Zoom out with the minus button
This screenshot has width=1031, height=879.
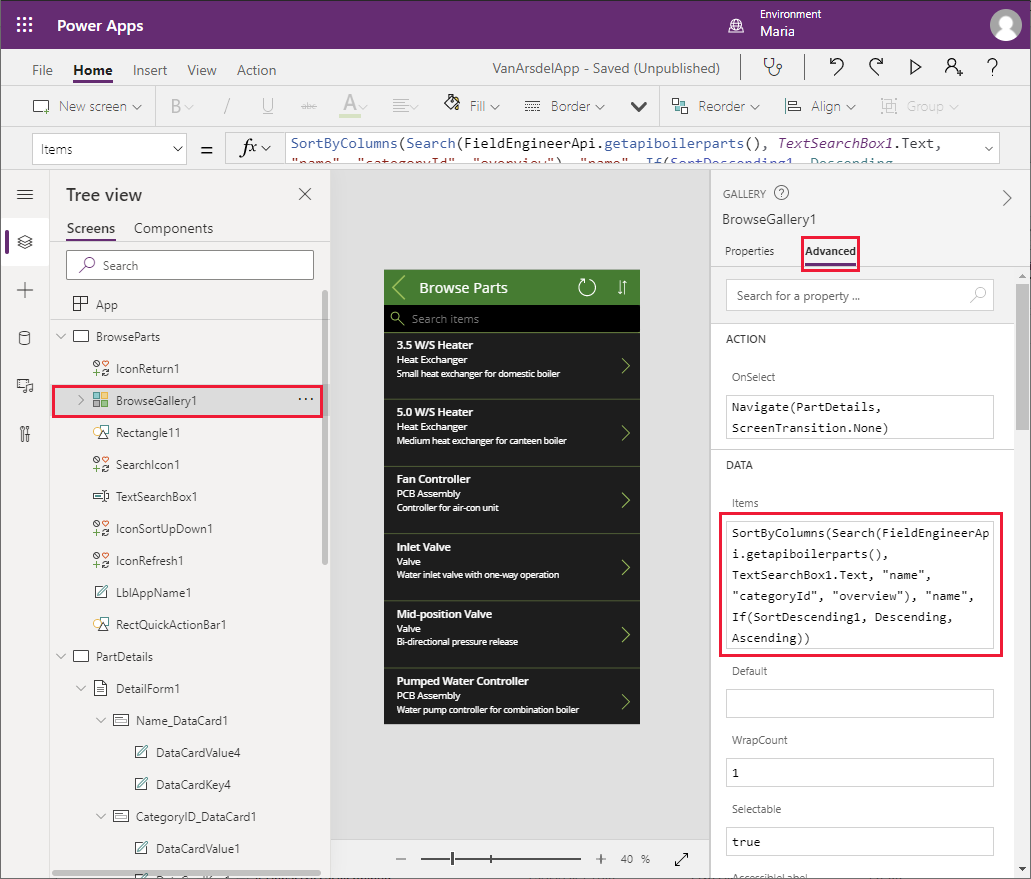pos(401,859)
